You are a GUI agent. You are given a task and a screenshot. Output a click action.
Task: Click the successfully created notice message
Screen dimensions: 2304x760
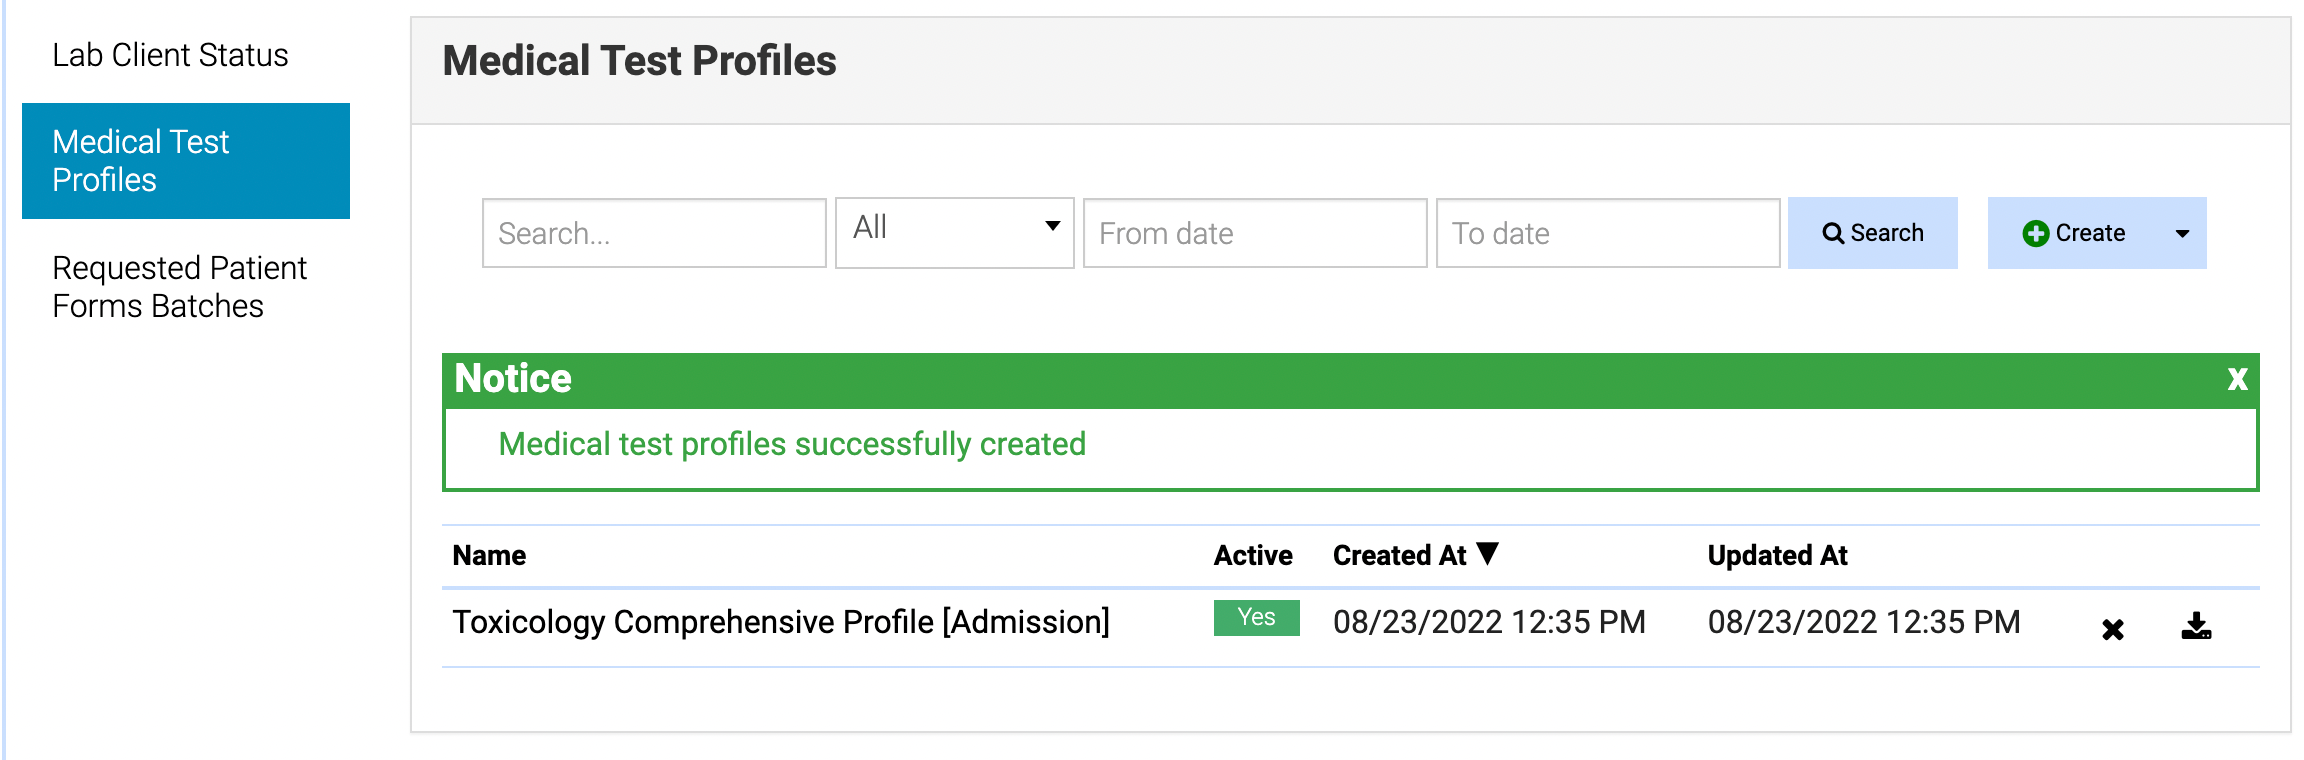792,444
